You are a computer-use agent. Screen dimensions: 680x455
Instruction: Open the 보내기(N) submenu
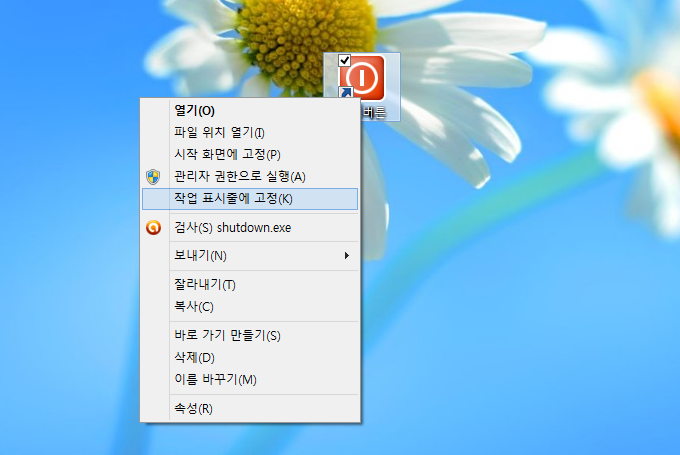250,255
